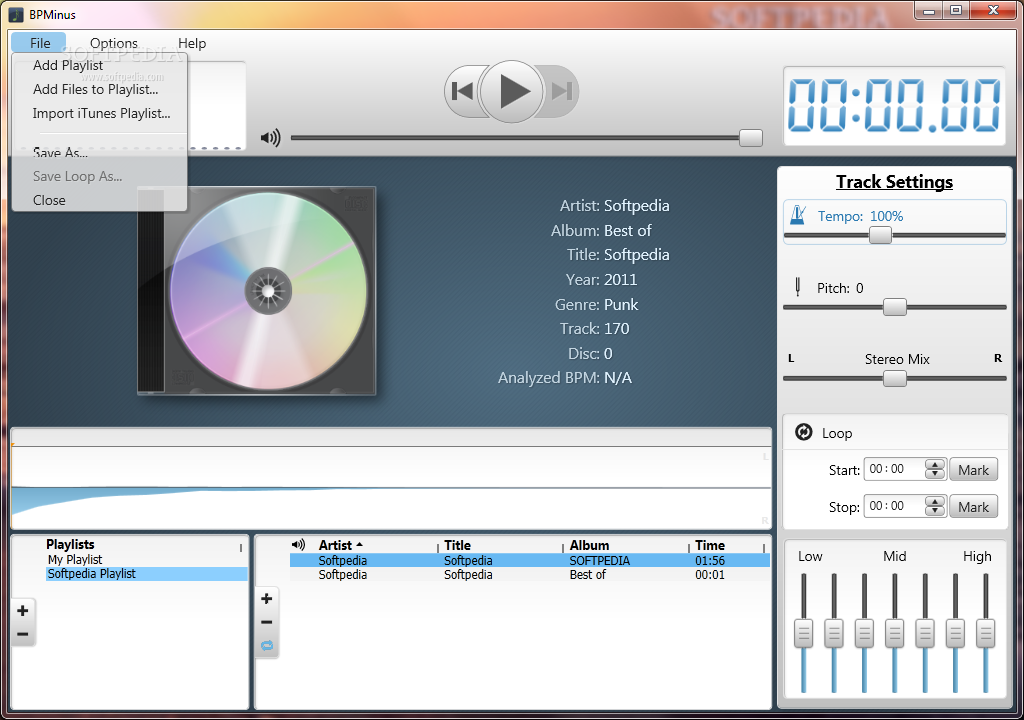The height and width of the screenshot is (720, 1024).
Task: Click the Track Settings heading
Action: (x=894, y=182)
